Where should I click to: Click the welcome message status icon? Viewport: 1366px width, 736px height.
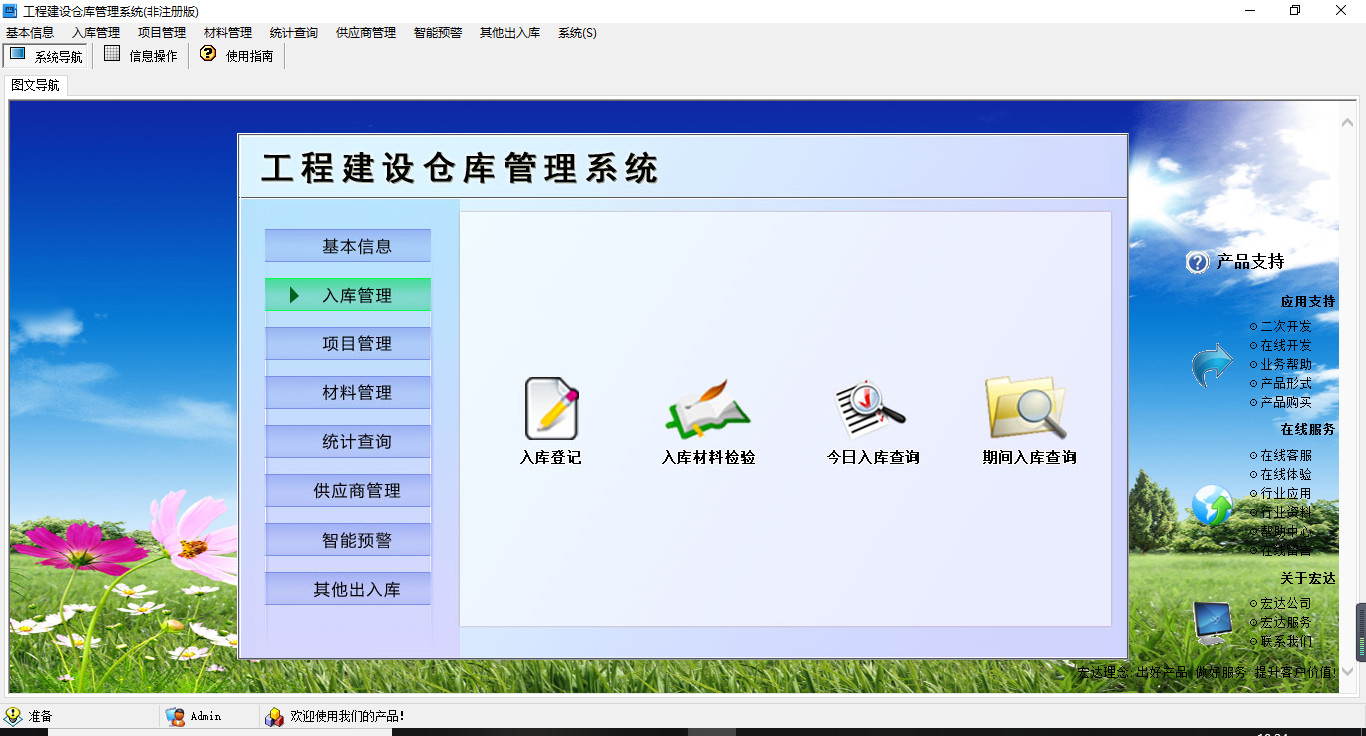(274, 716)
